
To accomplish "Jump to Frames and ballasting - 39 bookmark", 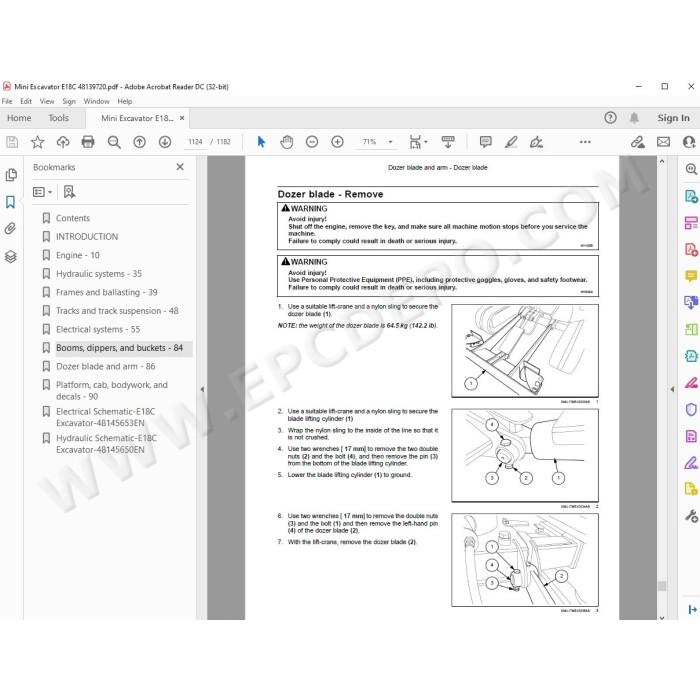I will (x=107, y=292).
